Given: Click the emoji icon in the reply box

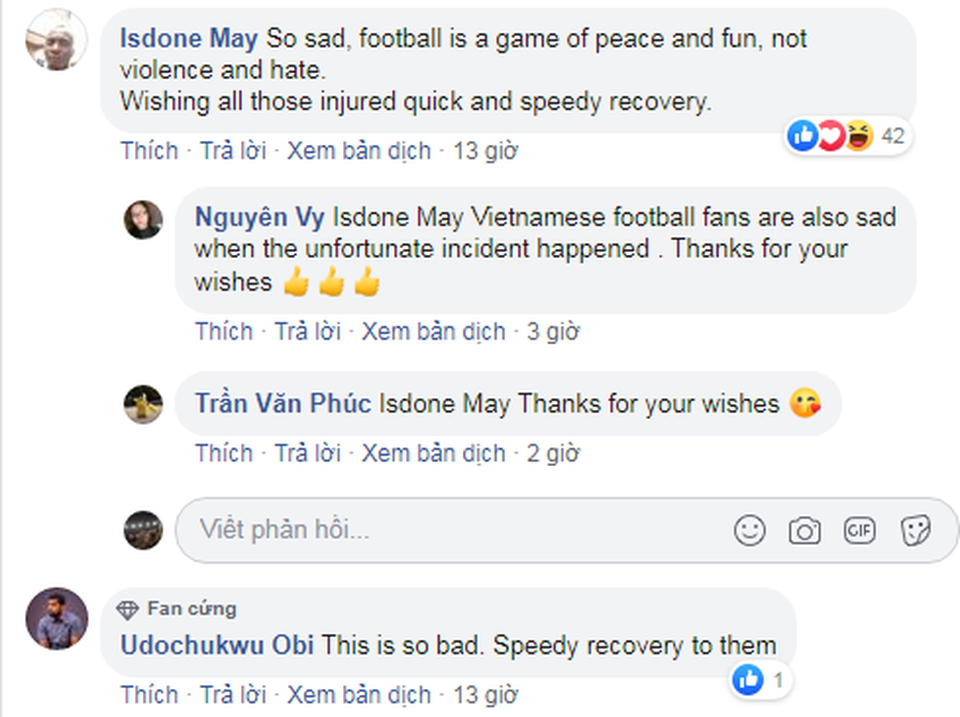Looking at the screenshot, I should 749,530.
